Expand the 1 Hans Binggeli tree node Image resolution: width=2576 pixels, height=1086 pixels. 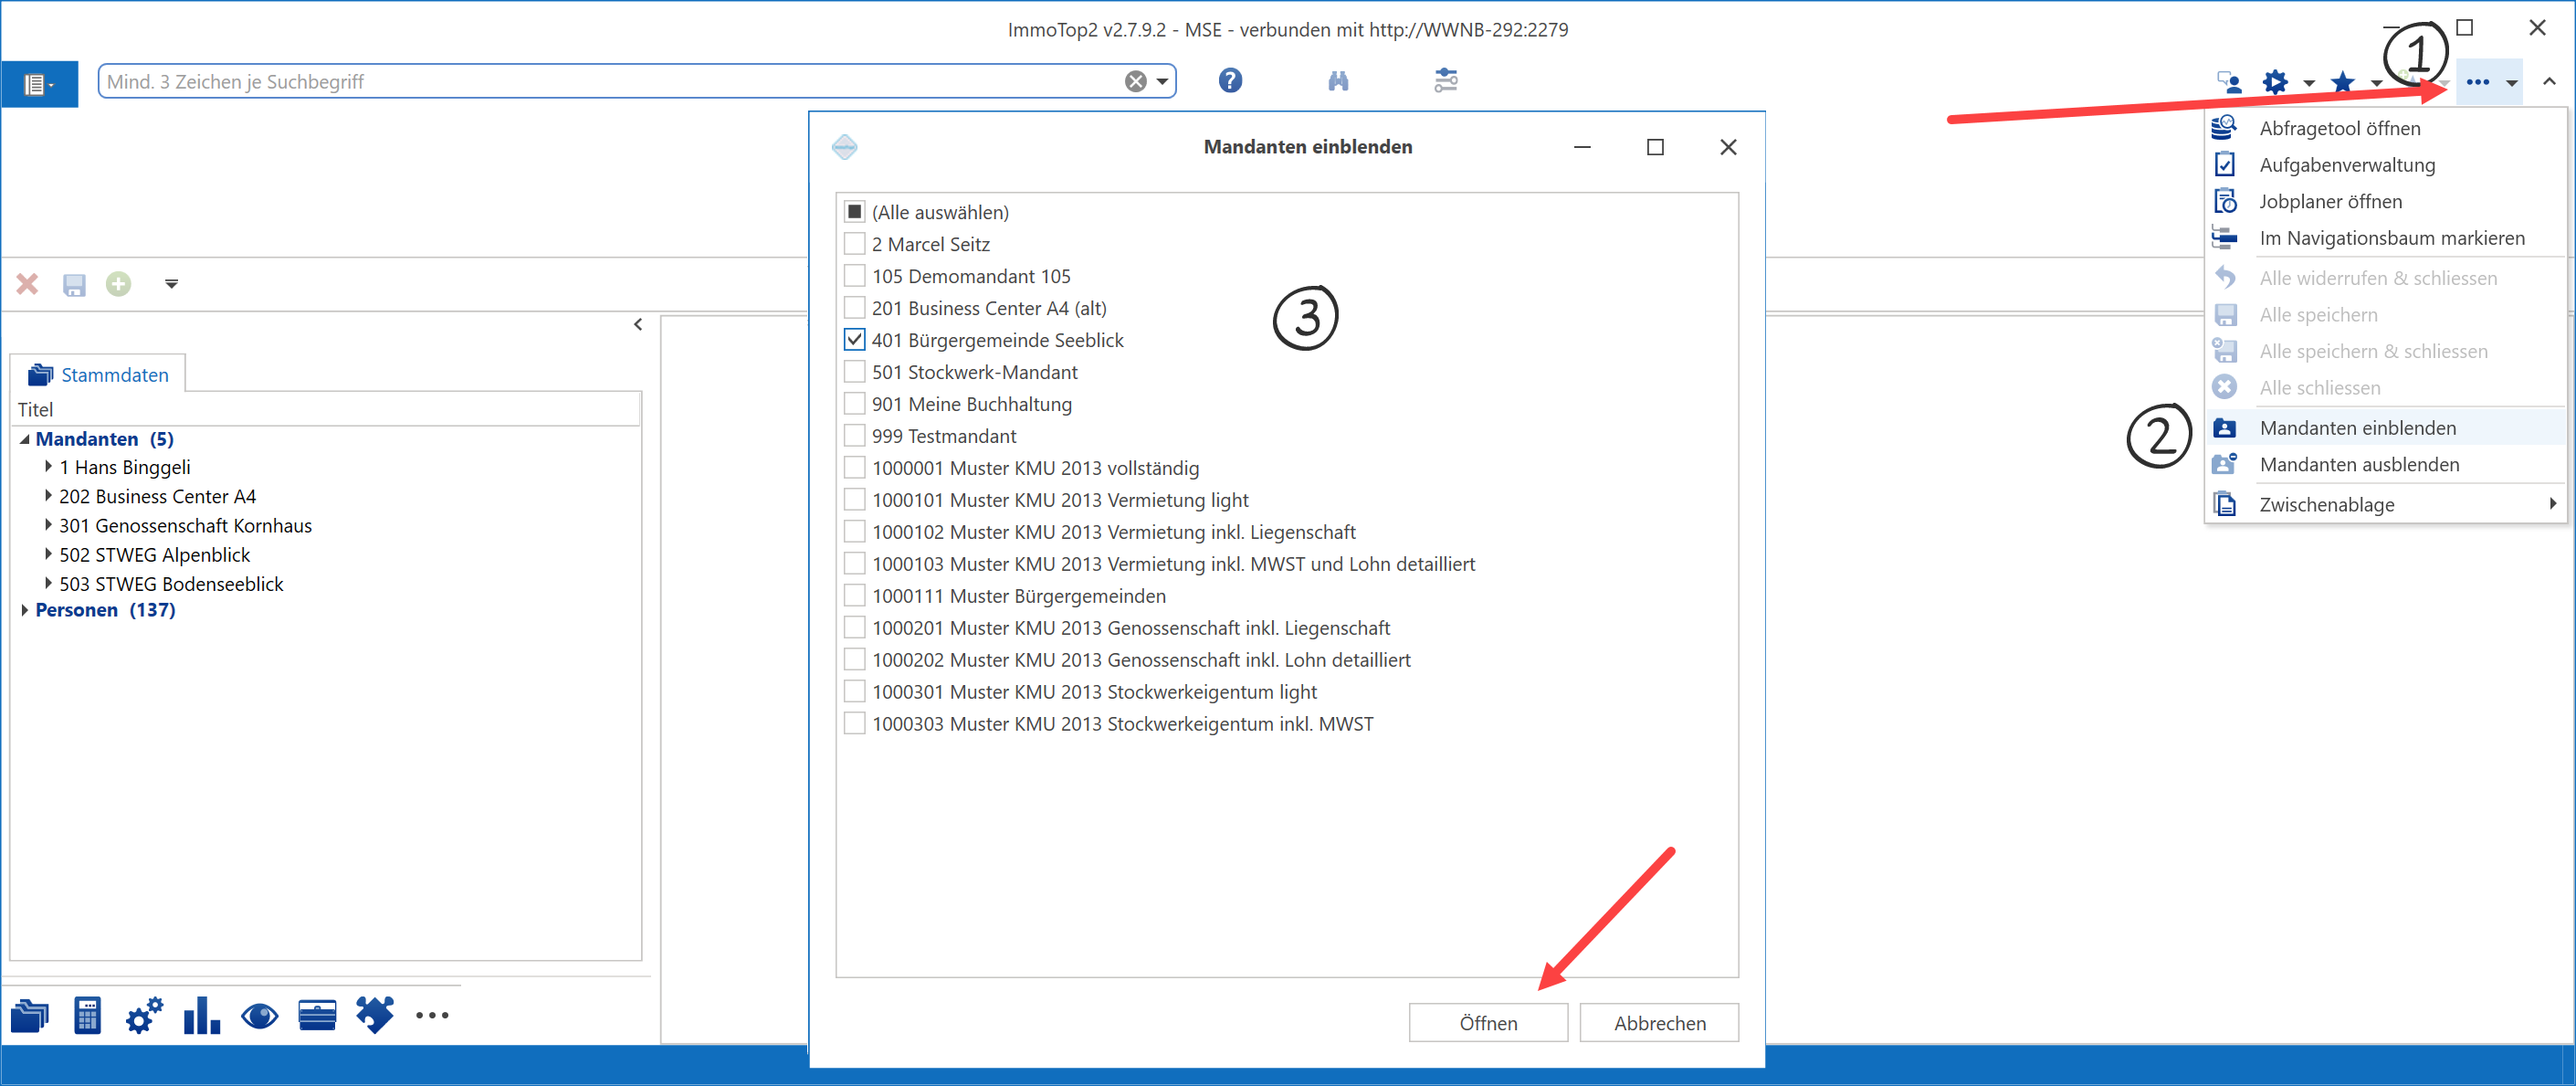pyautogui.click(x=48, y=467)
